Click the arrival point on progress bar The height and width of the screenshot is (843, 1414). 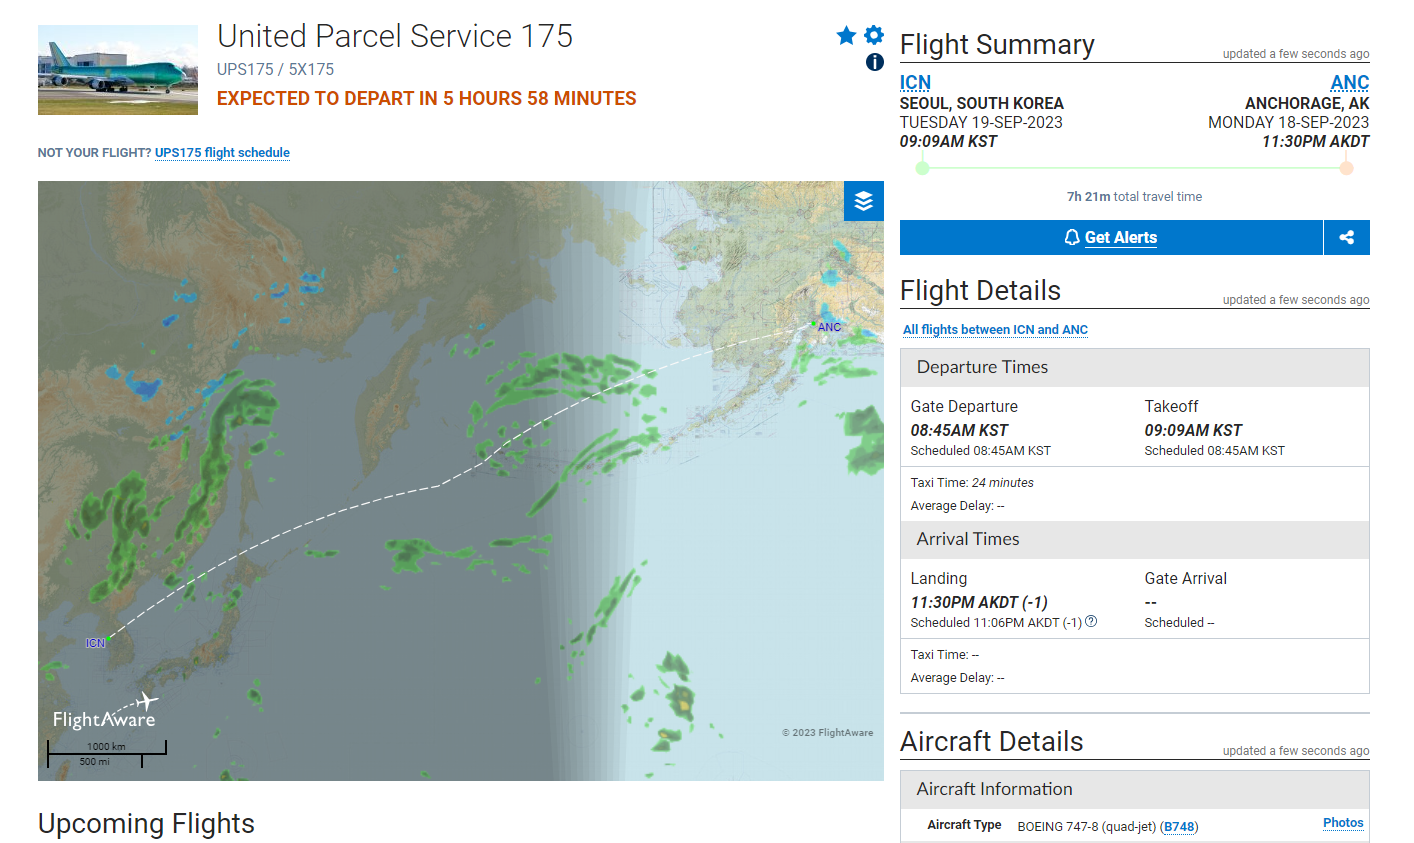click(1347, 168)
